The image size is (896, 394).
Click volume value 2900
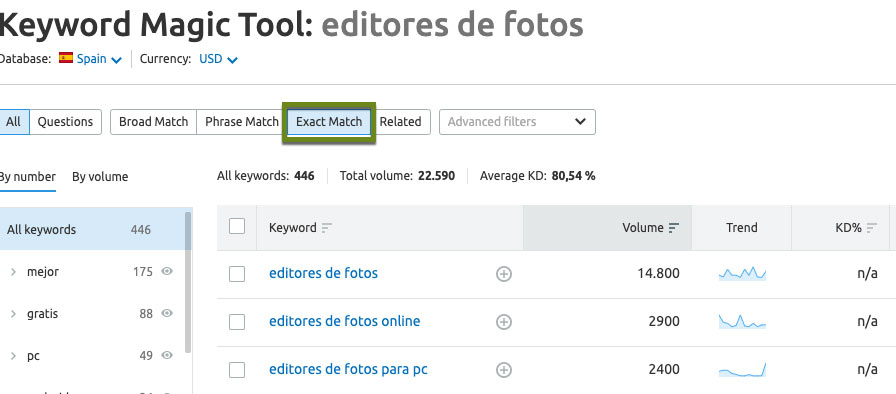[x=664, y=322]
